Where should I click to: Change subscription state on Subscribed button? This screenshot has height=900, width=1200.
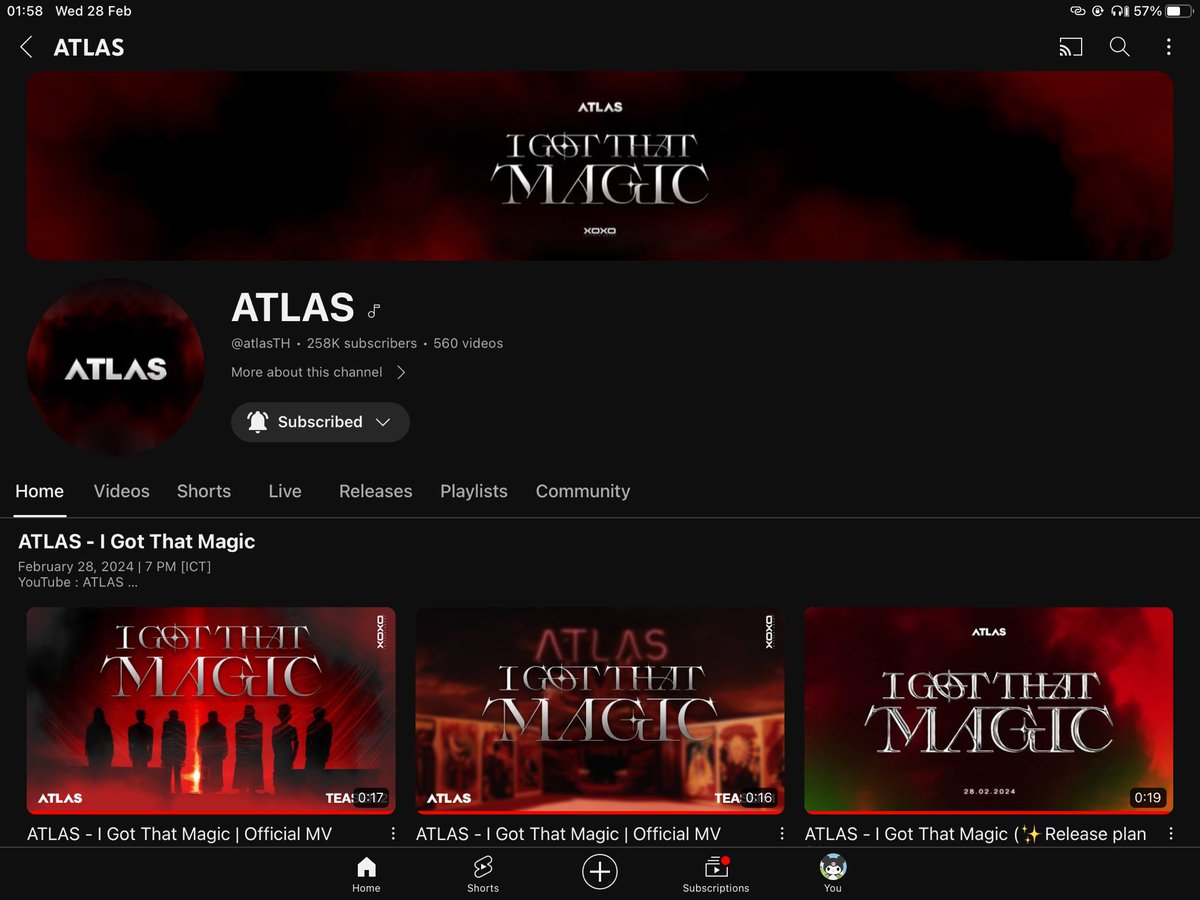point(320,422)
